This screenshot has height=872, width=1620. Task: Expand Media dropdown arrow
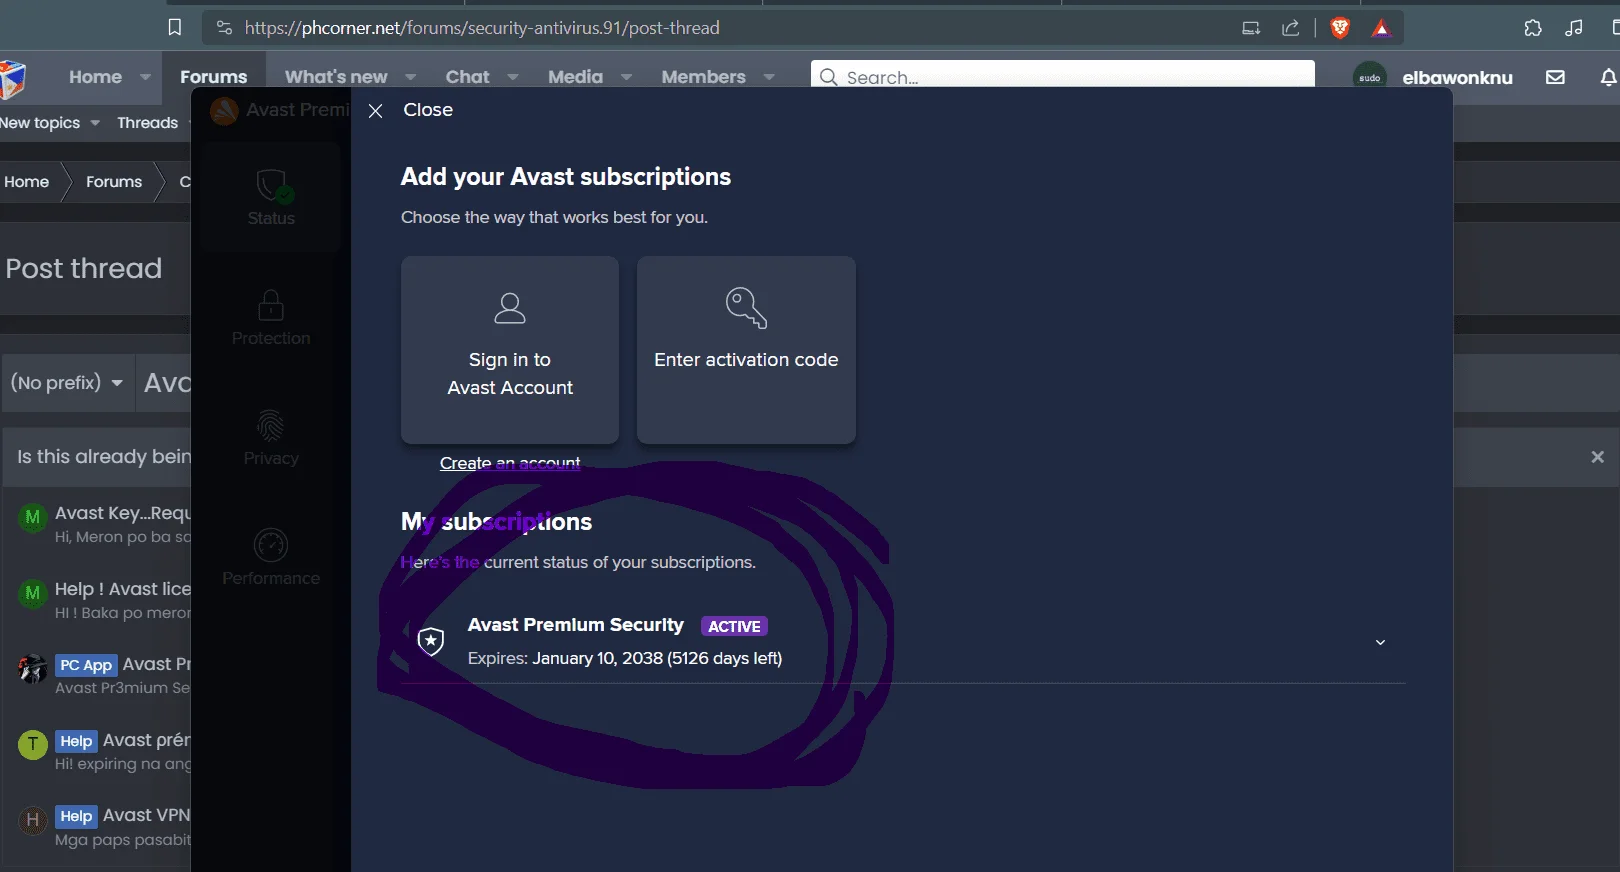click(627, 77)
